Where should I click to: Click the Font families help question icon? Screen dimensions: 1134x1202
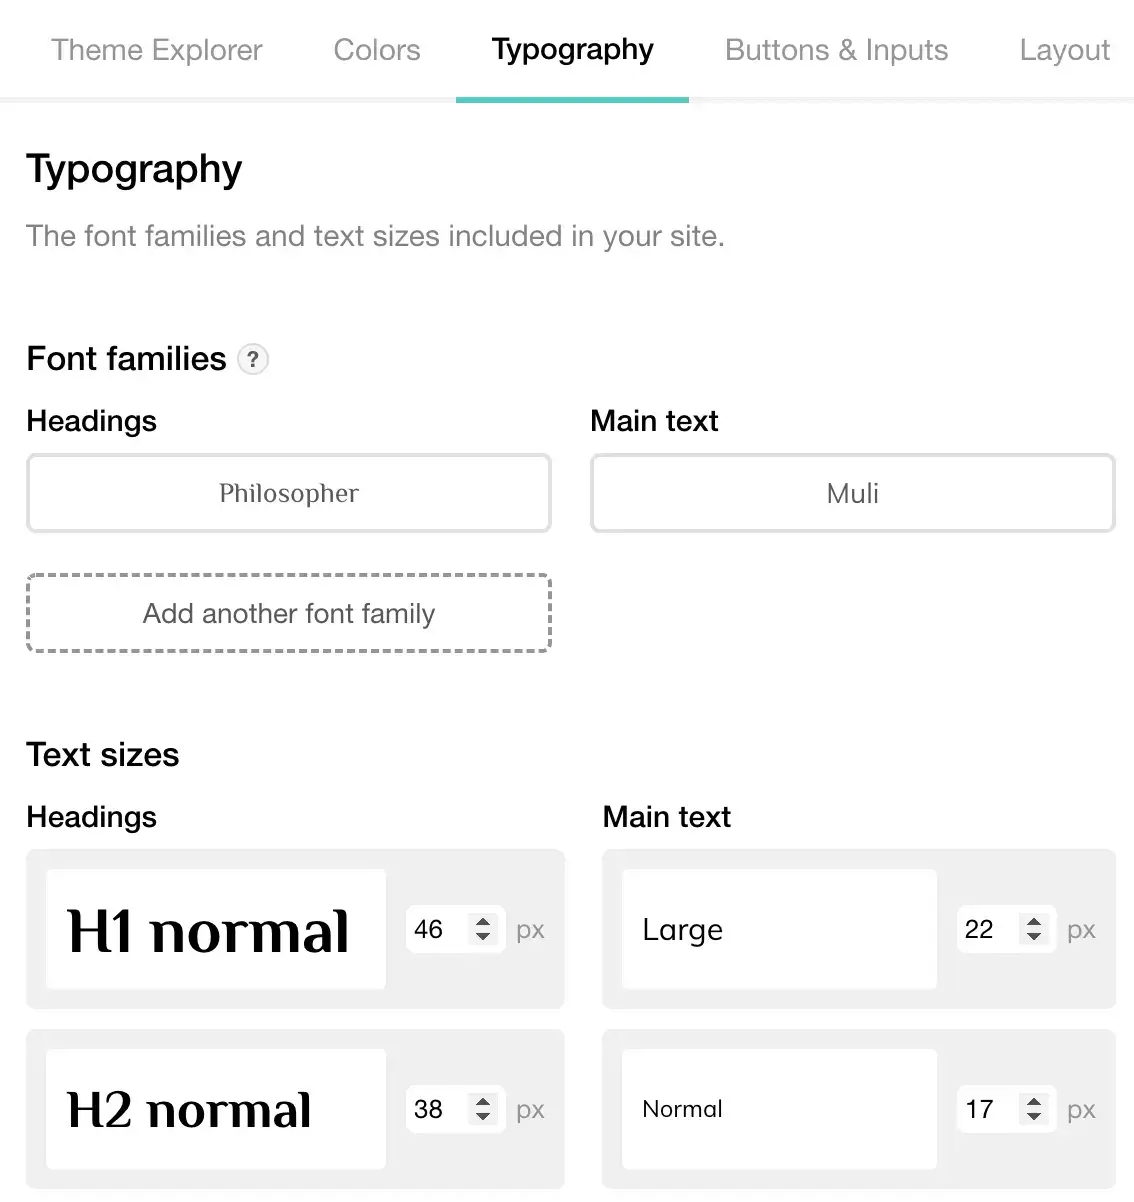pos(253,359)
